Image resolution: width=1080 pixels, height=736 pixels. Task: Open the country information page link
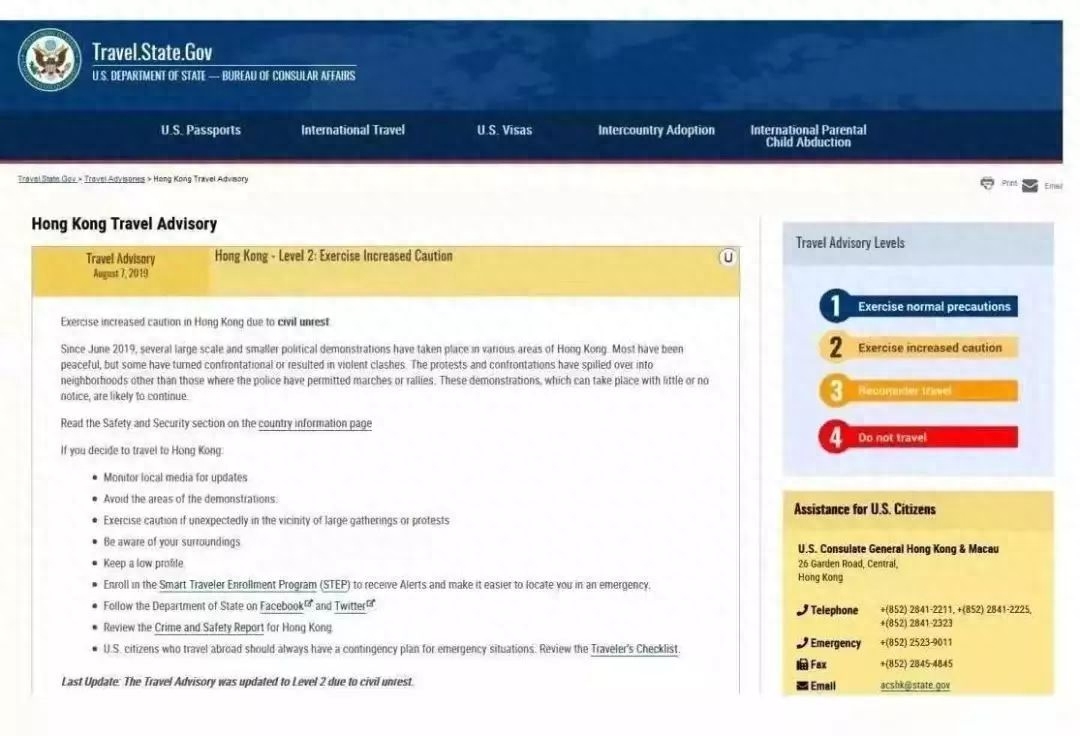click(x=315, y=424)
